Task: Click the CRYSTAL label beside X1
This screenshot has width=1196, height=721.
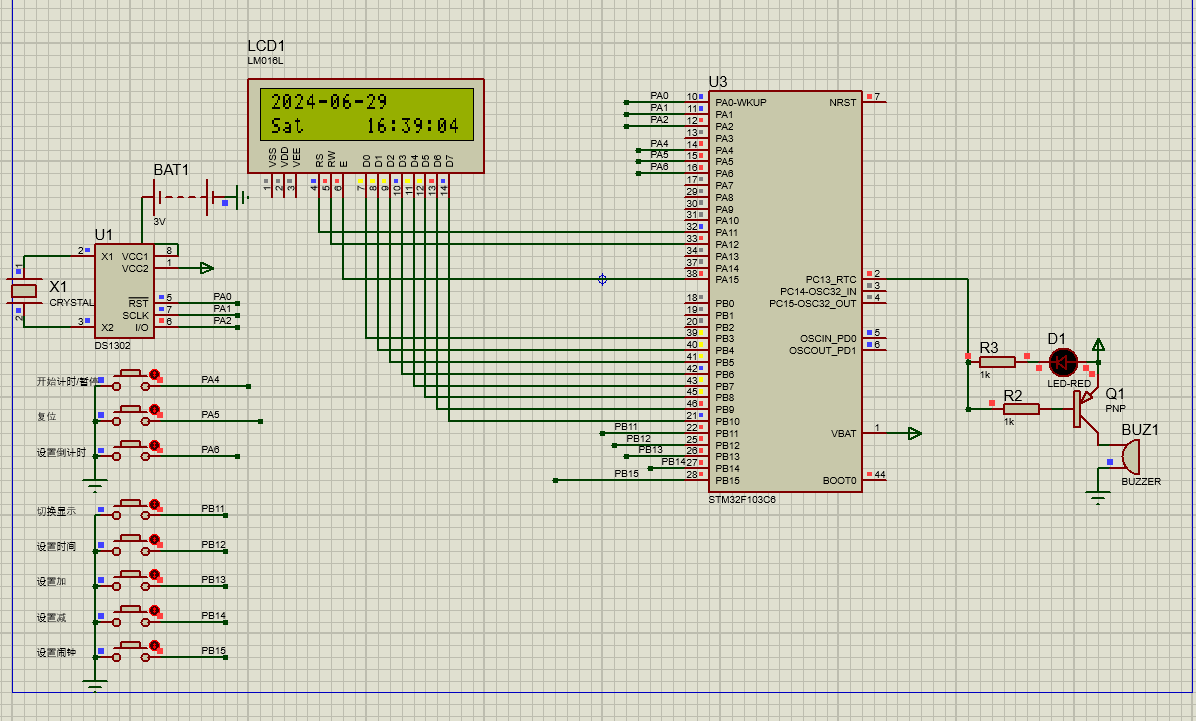Action: (72, 303)
